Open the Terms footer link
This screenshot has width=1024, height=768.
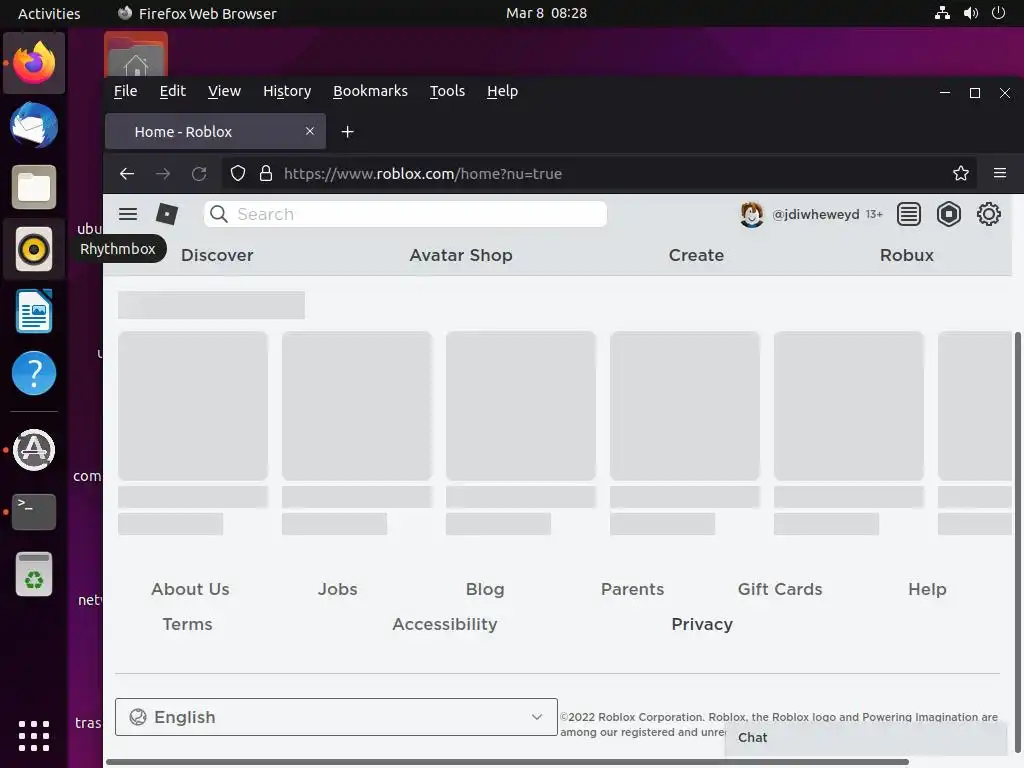[187, 624]
